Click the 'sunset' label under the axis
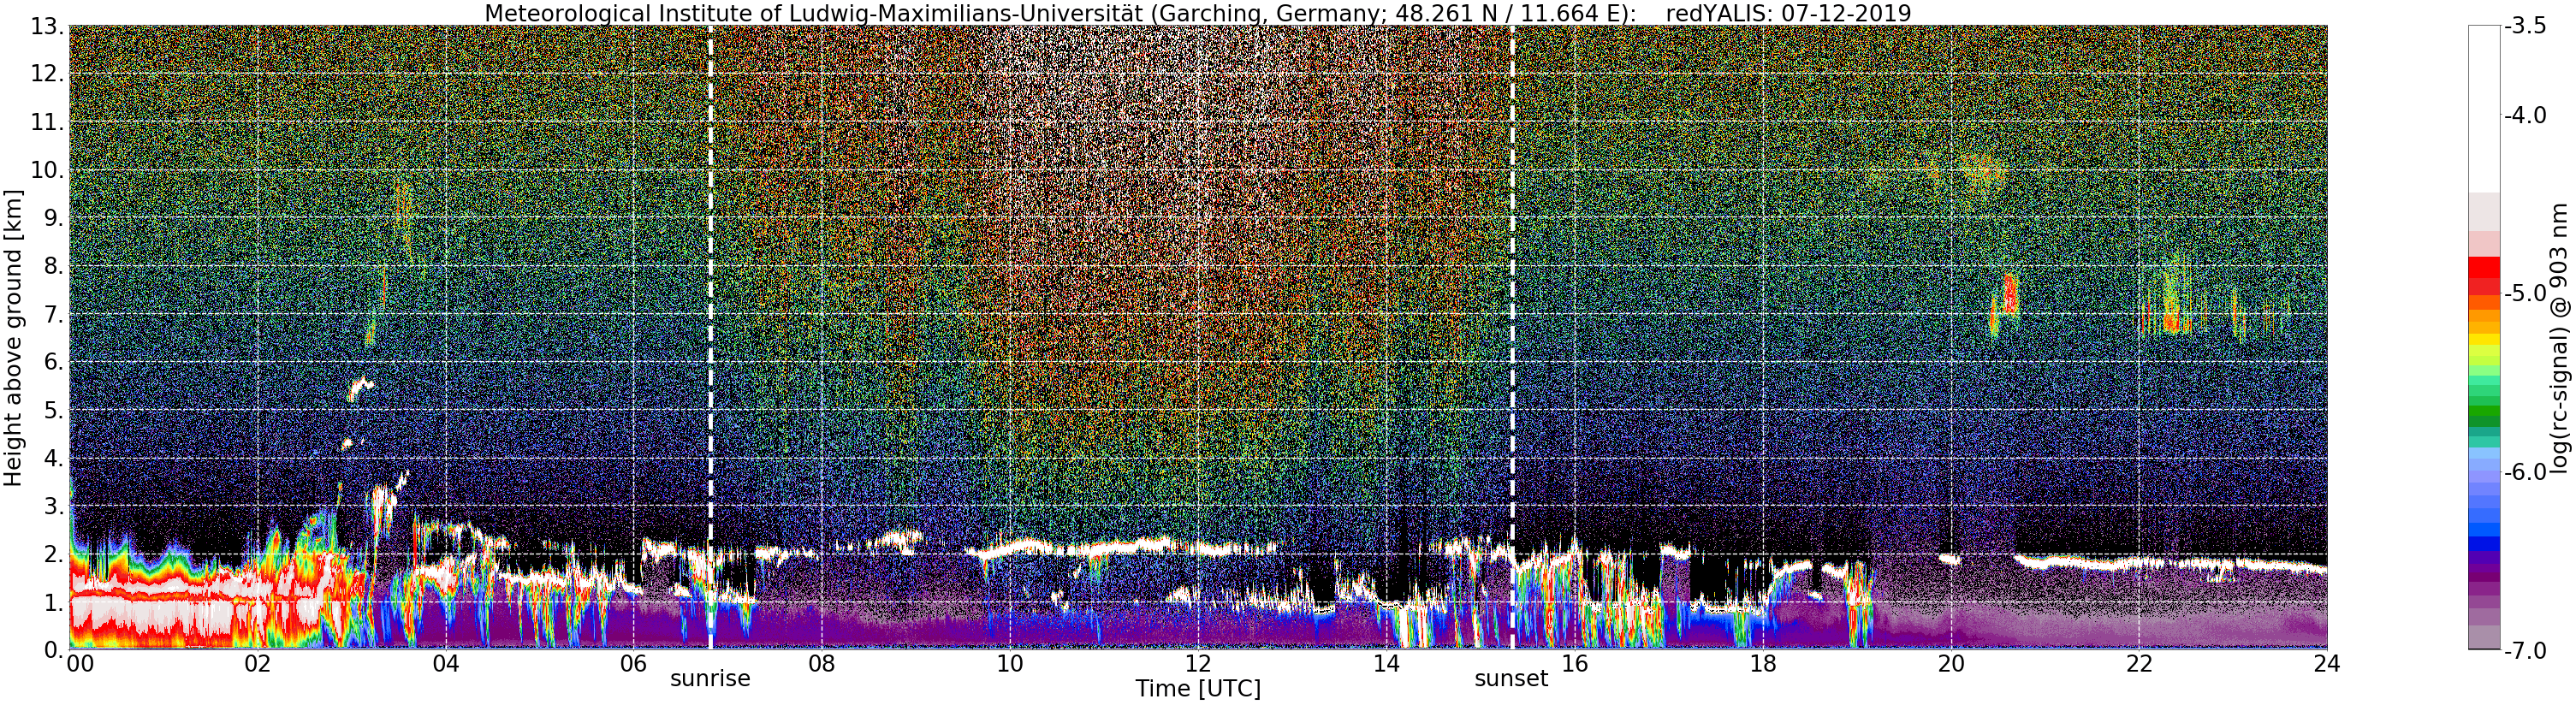The height and width of the screenshot is (705, 2576). coord(1511,678)
